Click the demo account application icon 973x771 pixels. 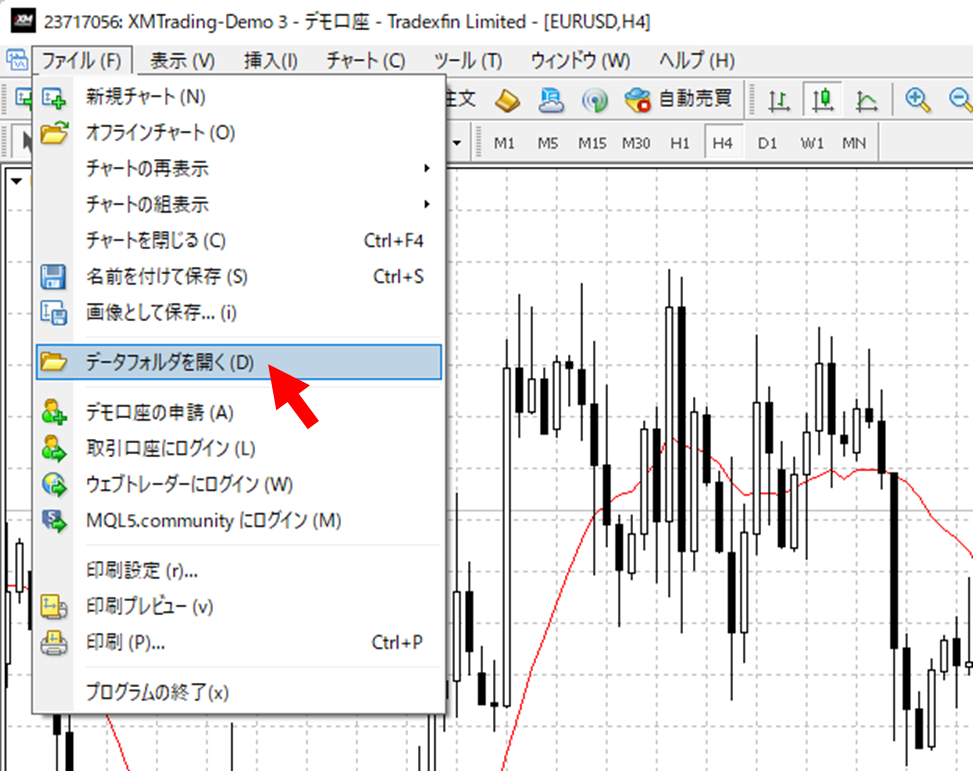pyautogui.click(x=54, y=412)
